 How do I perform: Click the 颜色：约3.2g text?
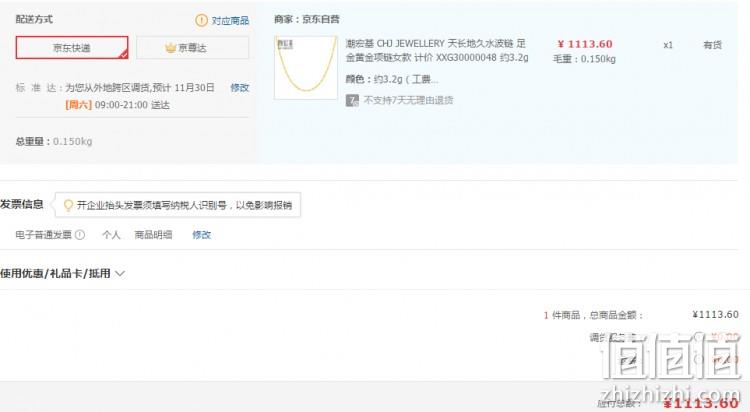[x=391, y=79]
